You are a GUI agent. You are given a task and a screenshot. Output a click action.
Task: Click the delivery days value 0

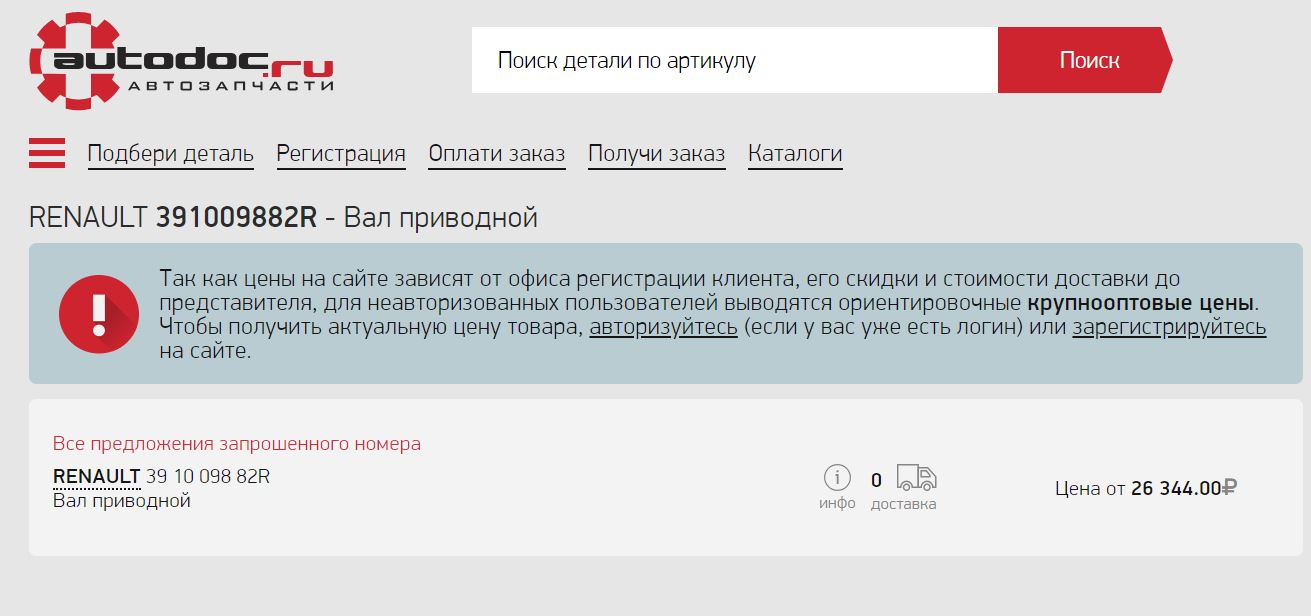pos(876,480)
